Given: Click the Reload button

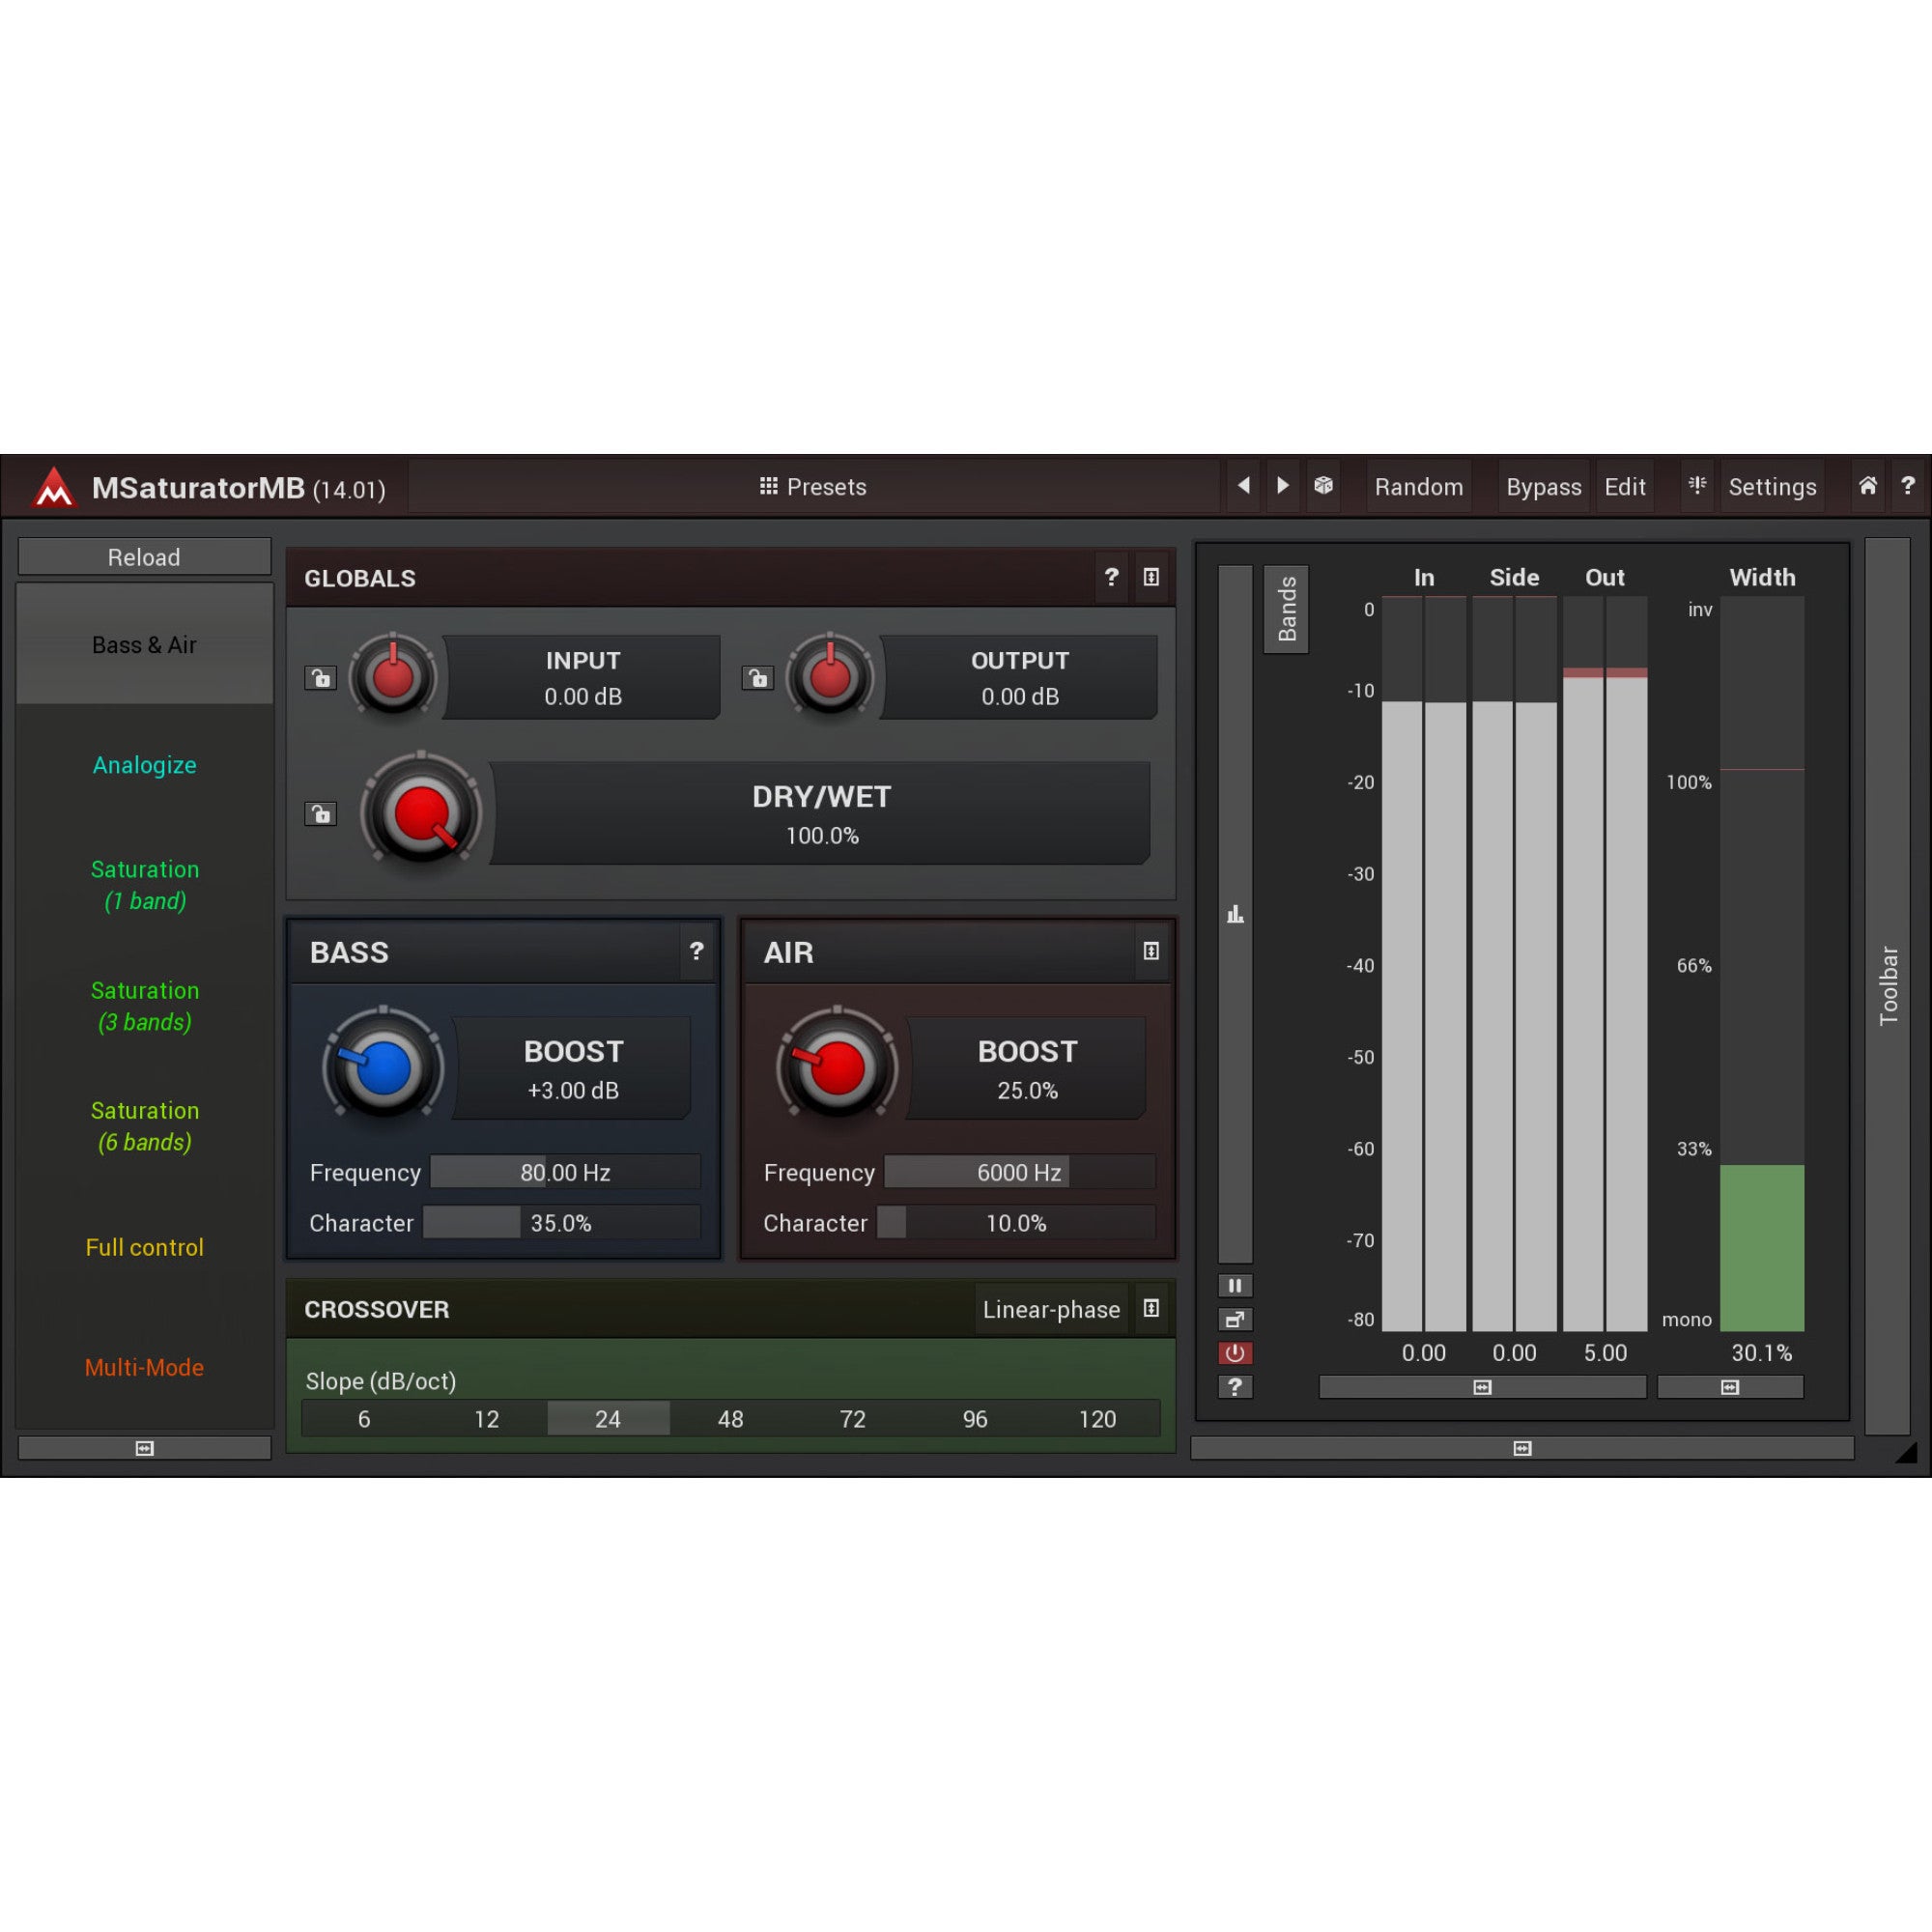Looking at the screenshot, I should [x=145, y=557].
